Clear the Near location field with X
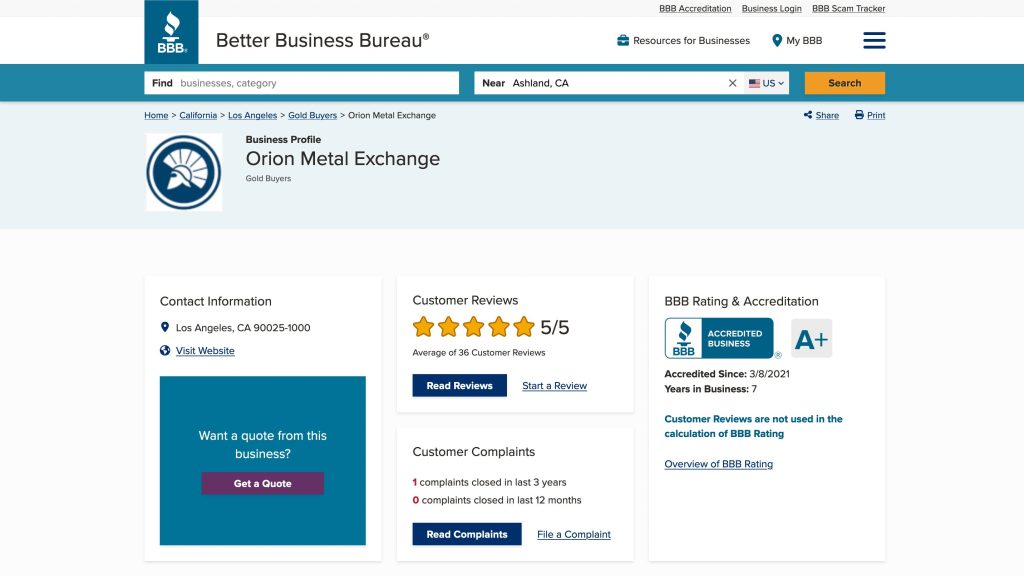 pyautogui.click(x=732, y=83)
